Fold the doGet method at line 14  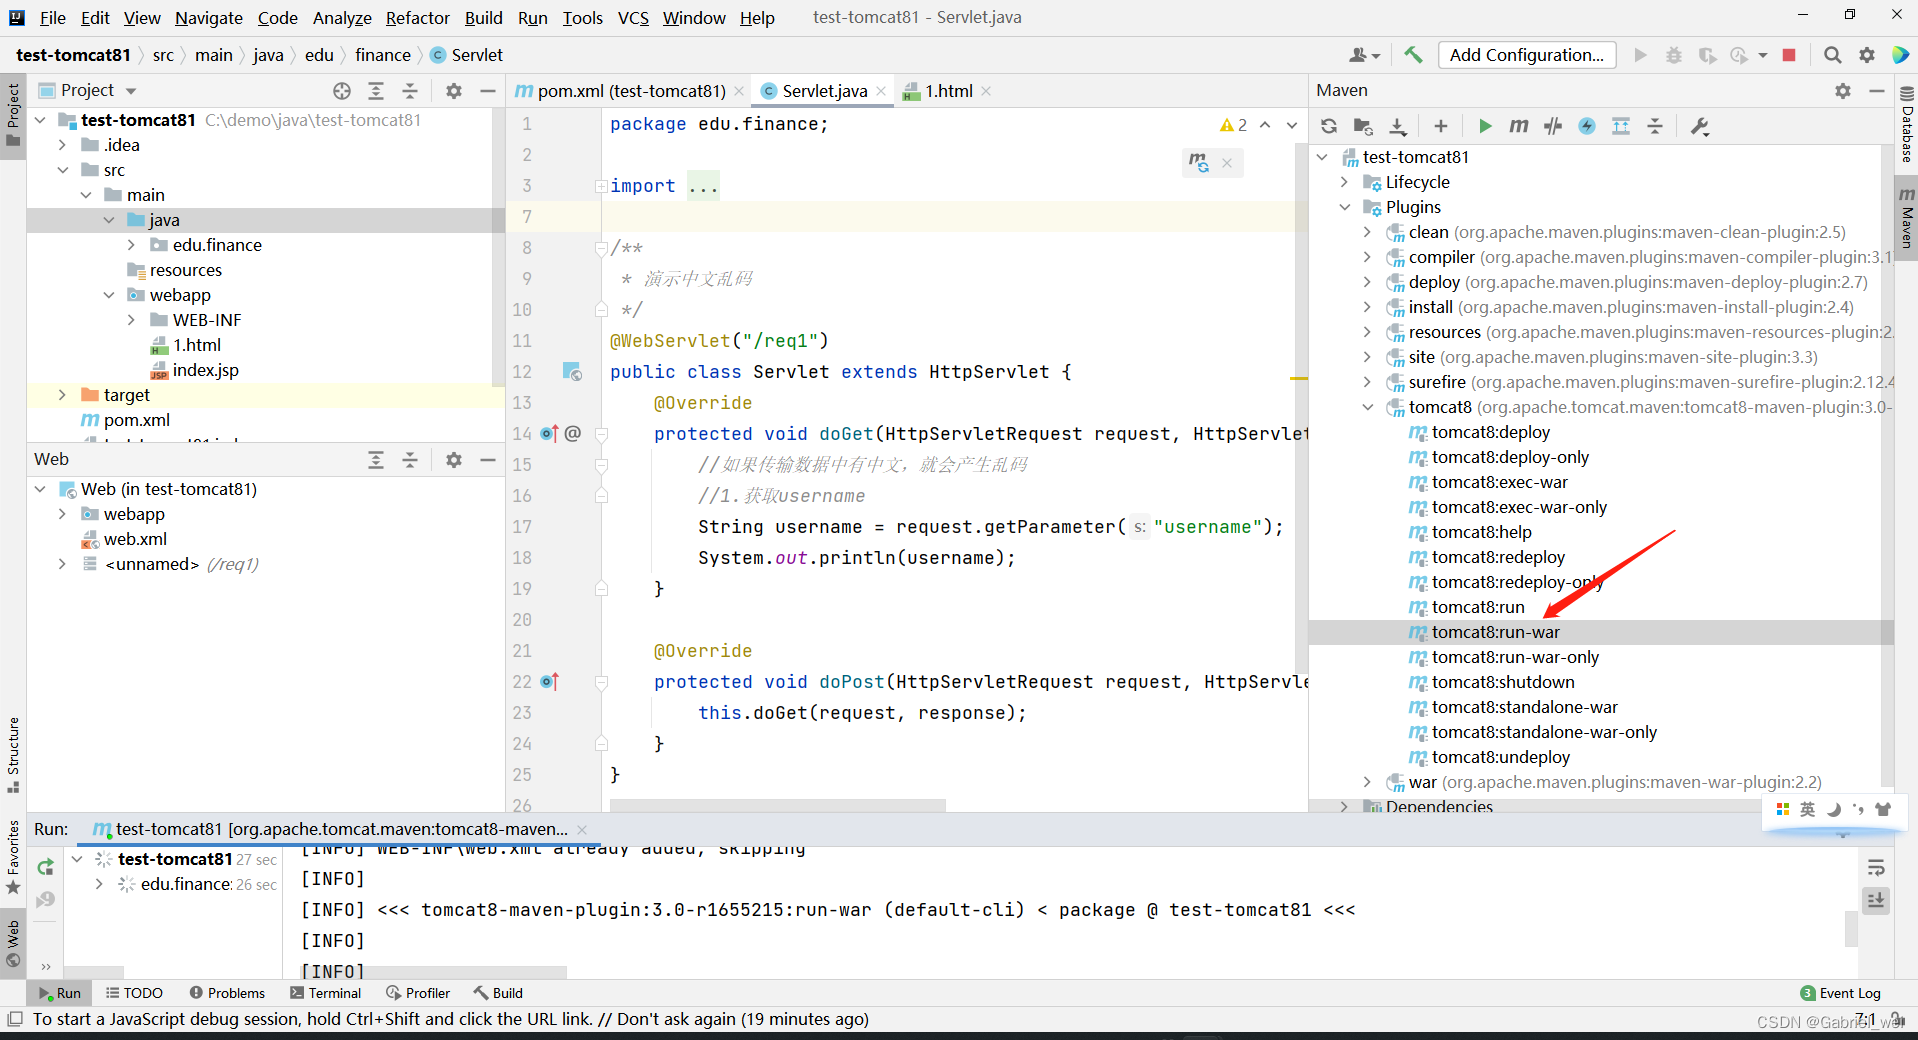(x=602, y=434)
